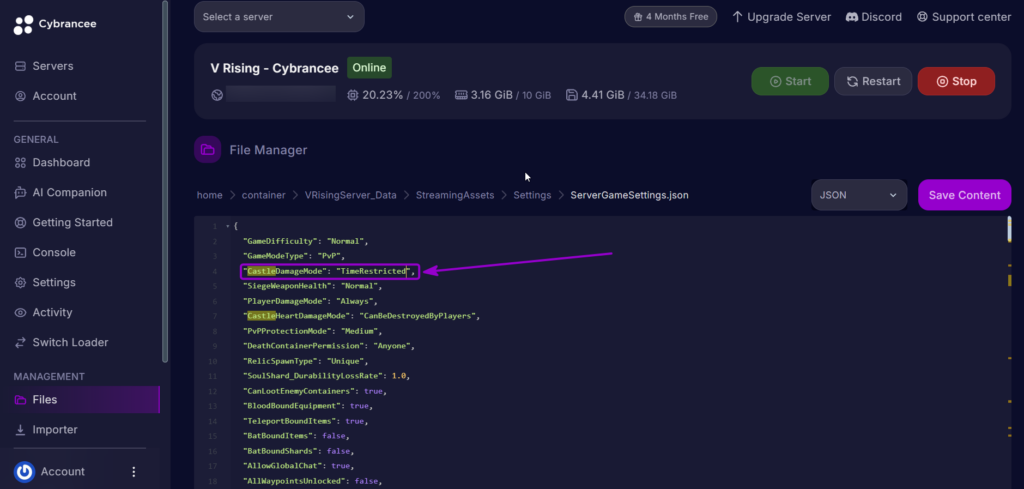
Task: Click the sidebar vertical scrollbar
Action: tap(165, 181)
